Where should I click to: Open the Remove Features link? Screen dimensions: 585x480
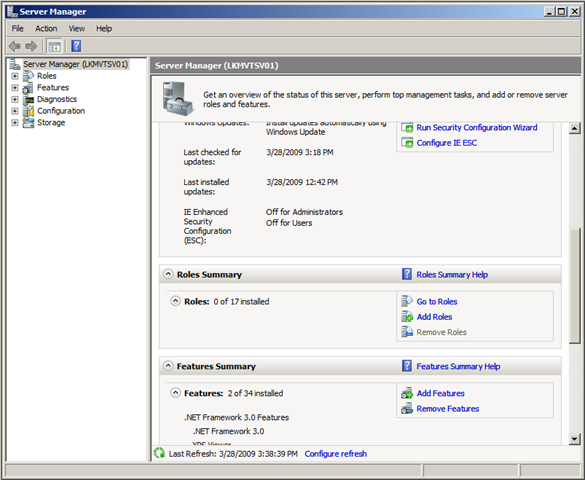pyautogui.click(x=448, y=409)
